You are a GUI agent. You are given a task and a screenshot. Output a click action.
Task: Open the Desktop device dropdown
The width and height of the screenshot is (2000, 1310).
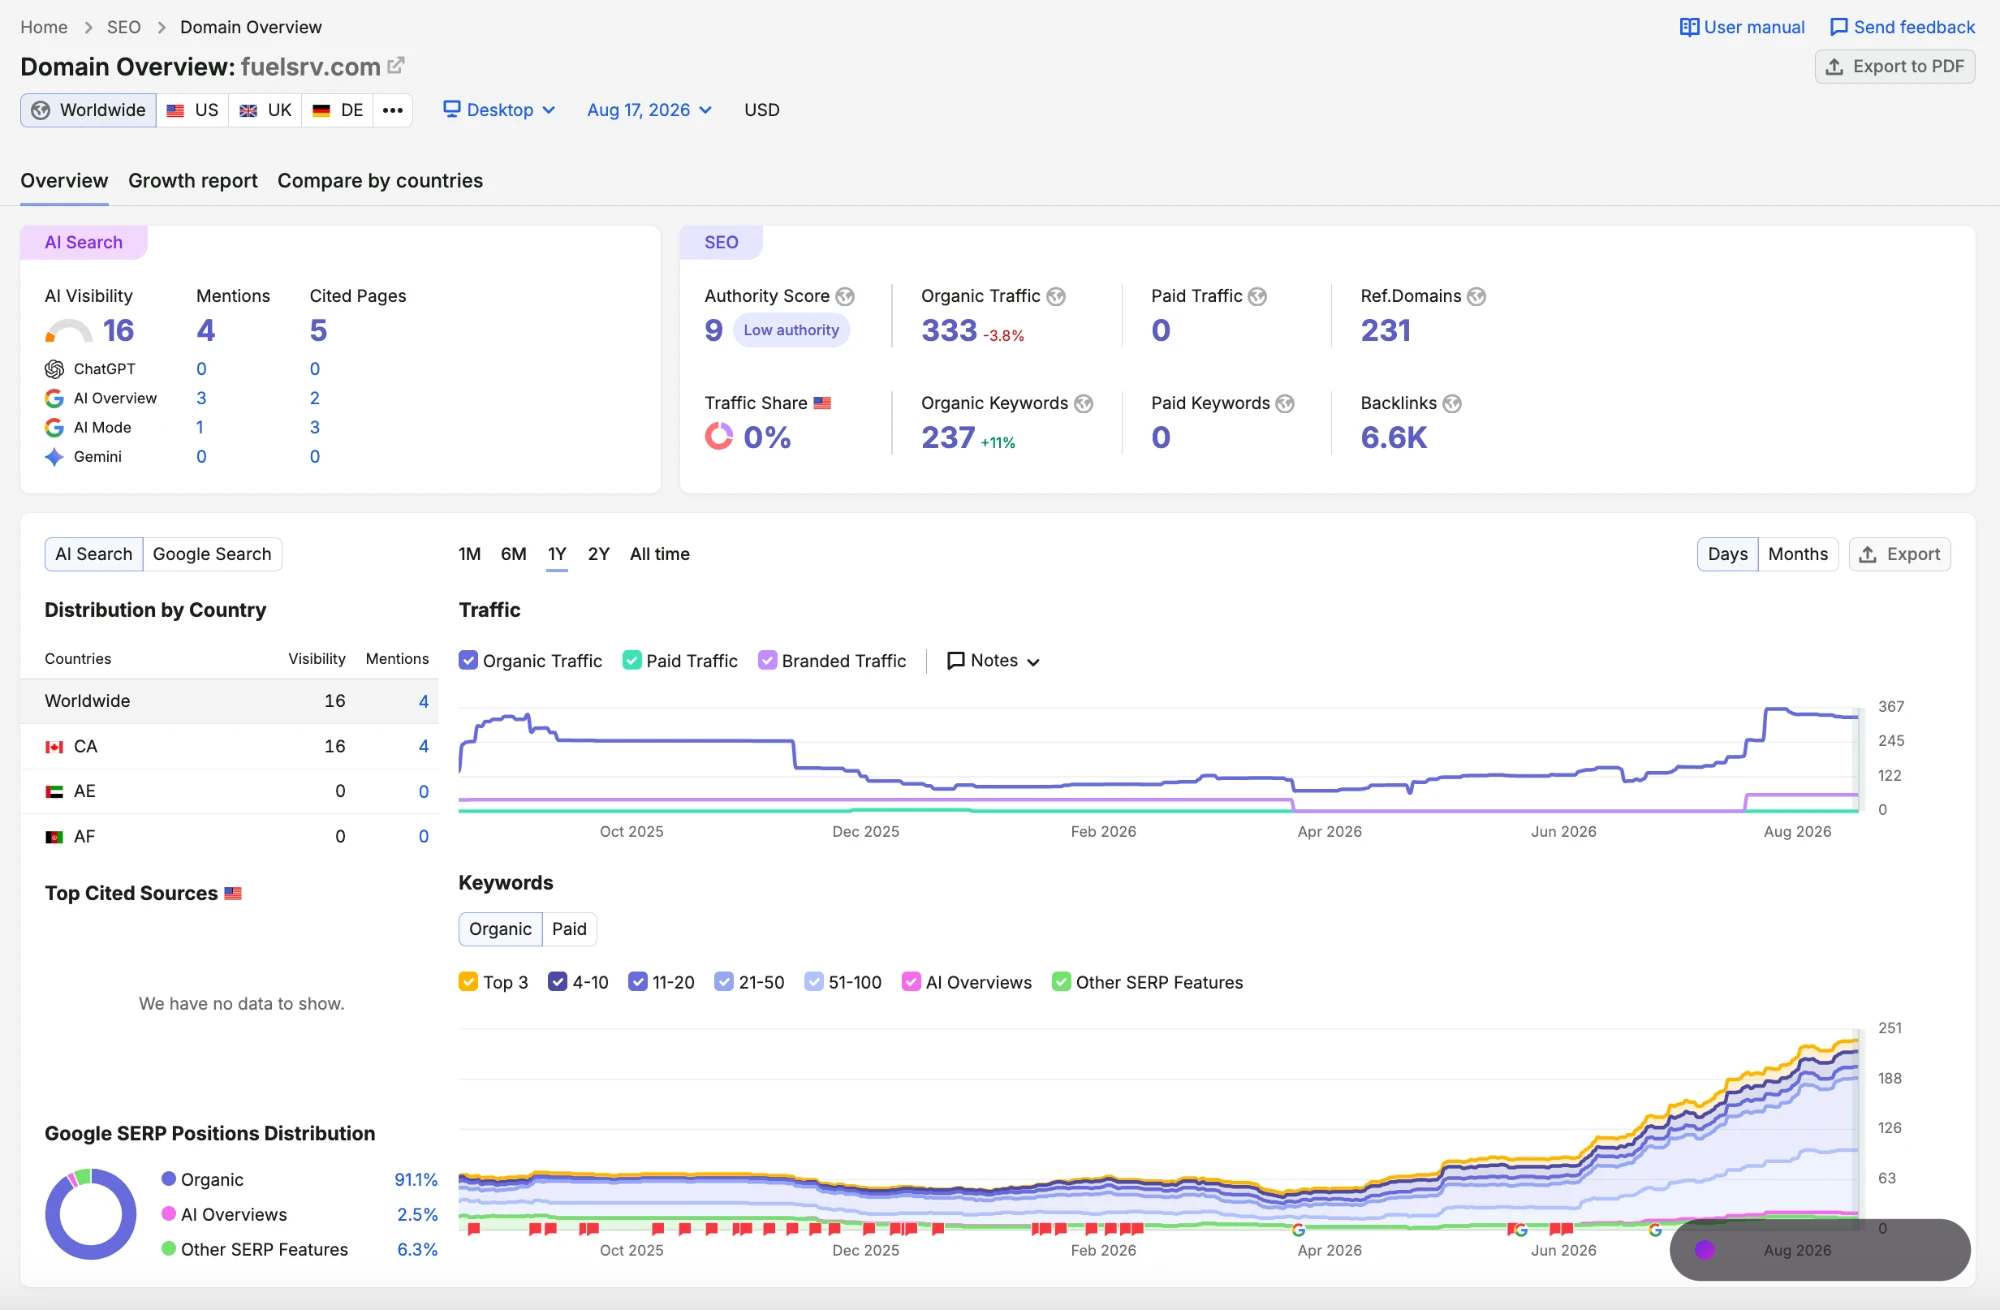tap(499, 110)
